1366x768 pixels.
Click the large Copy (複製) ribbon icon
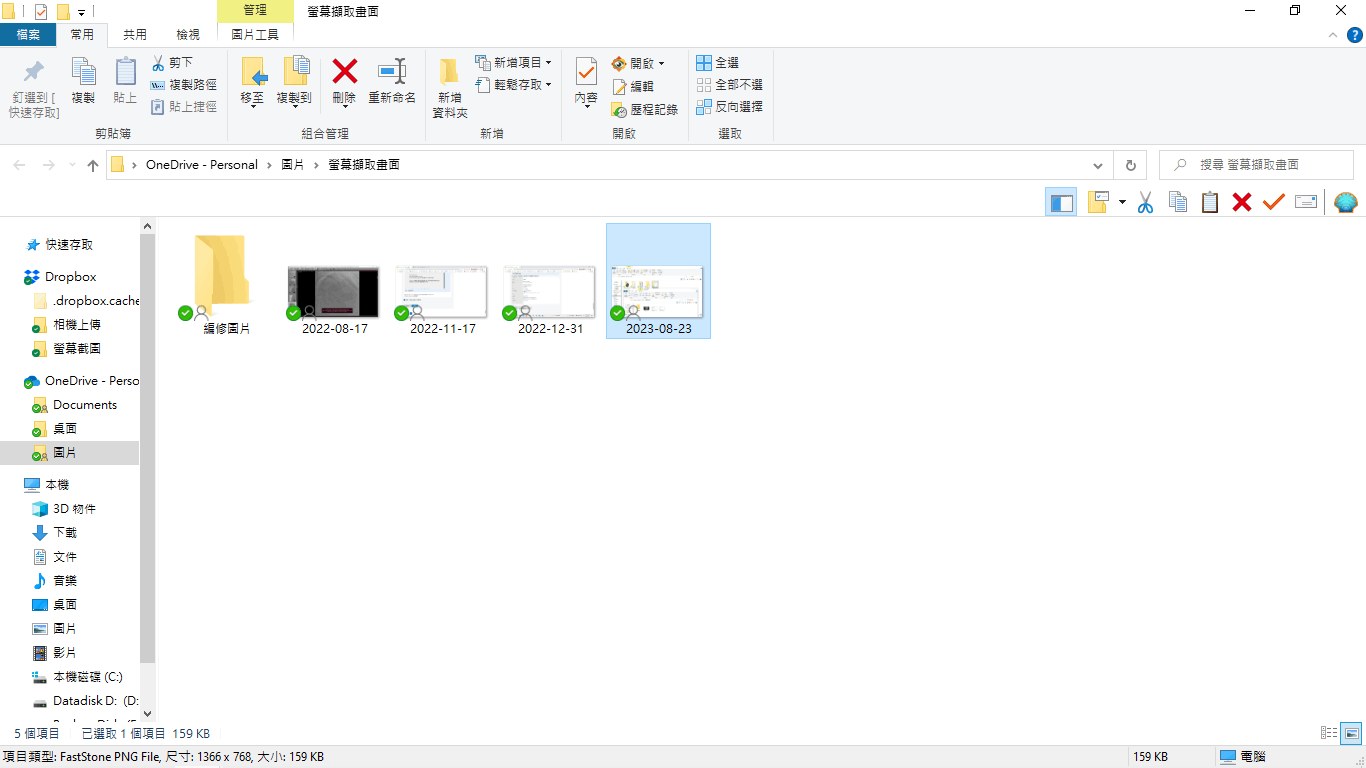83,82
